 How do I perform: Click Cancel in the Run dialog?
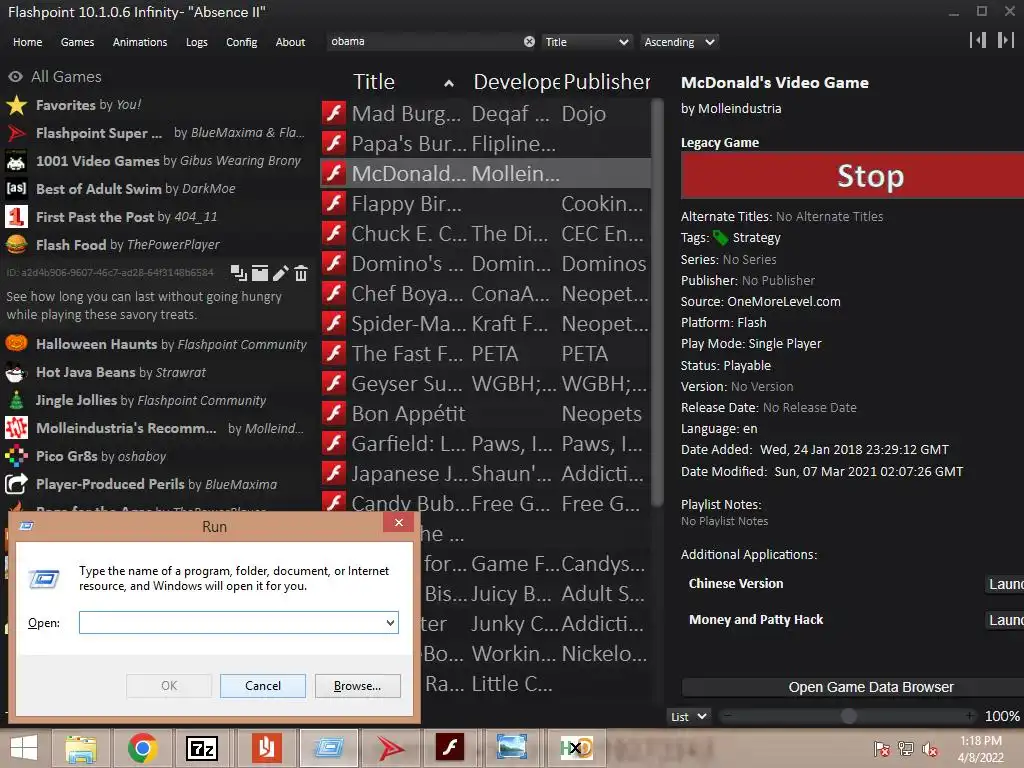pyautogui.click(x=263, y=686)
